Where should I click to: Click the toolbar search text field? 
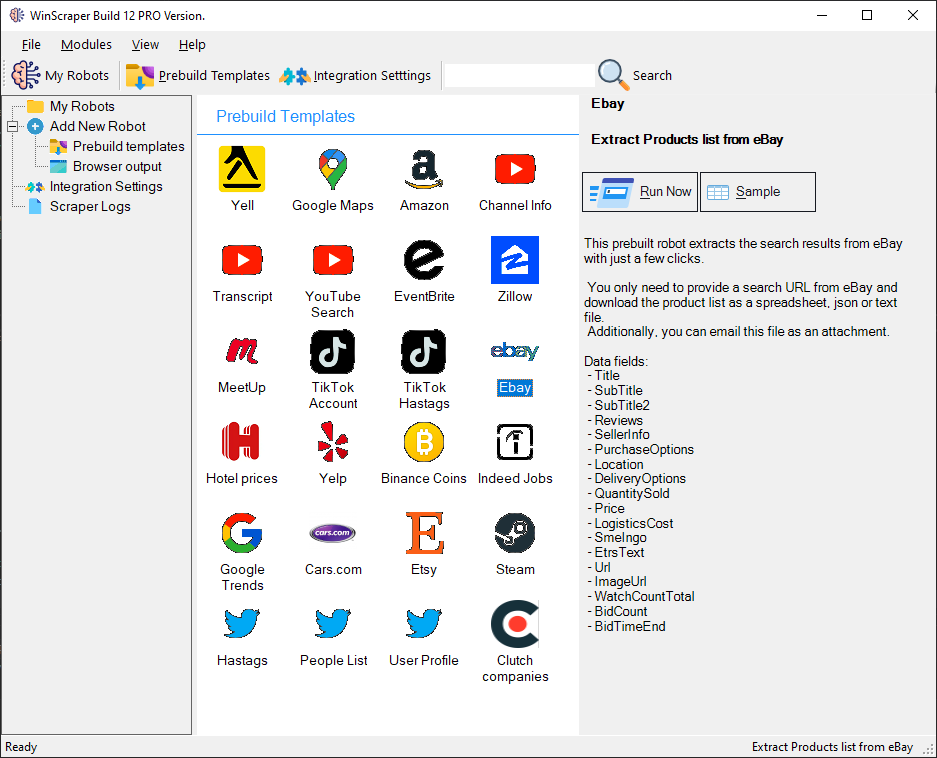(x=518, y=75)
